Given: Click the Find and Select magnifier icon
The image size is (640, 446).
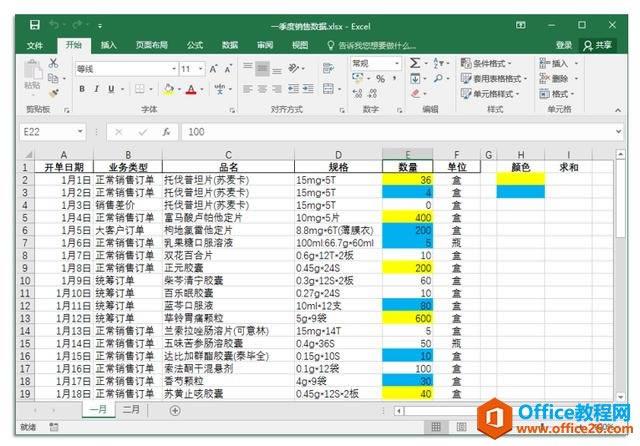Looking at the screenshot, I should (438, 78).
